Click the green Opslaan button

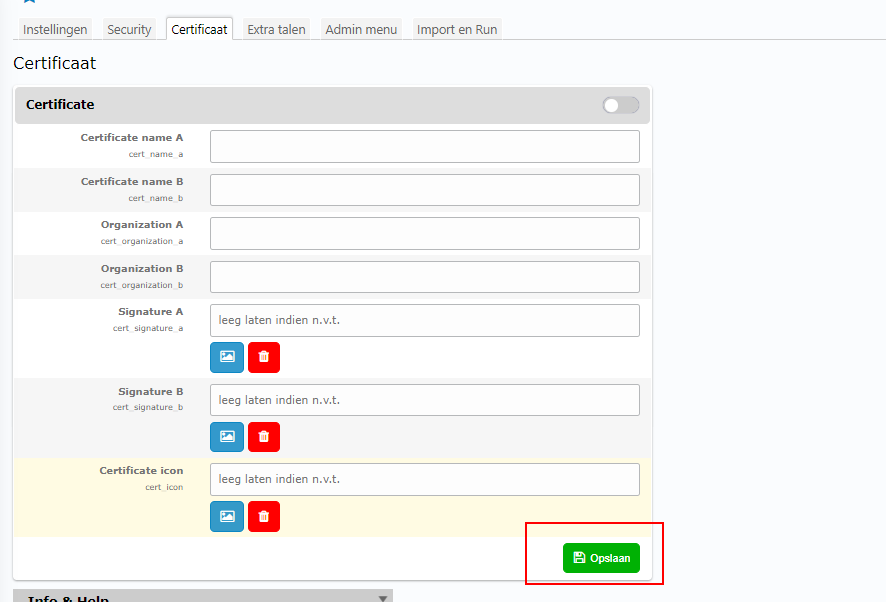pos(601,558)
